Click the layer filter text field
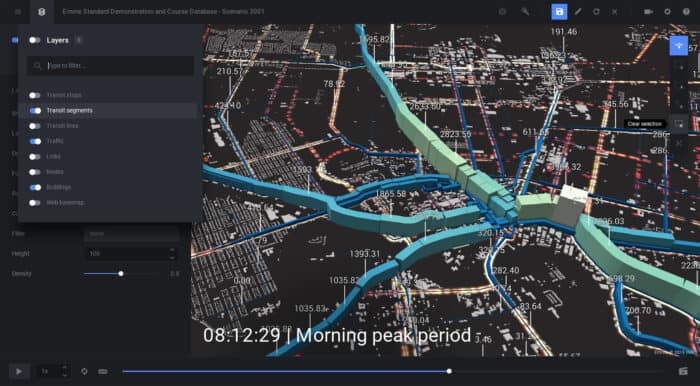 point(110,66)
